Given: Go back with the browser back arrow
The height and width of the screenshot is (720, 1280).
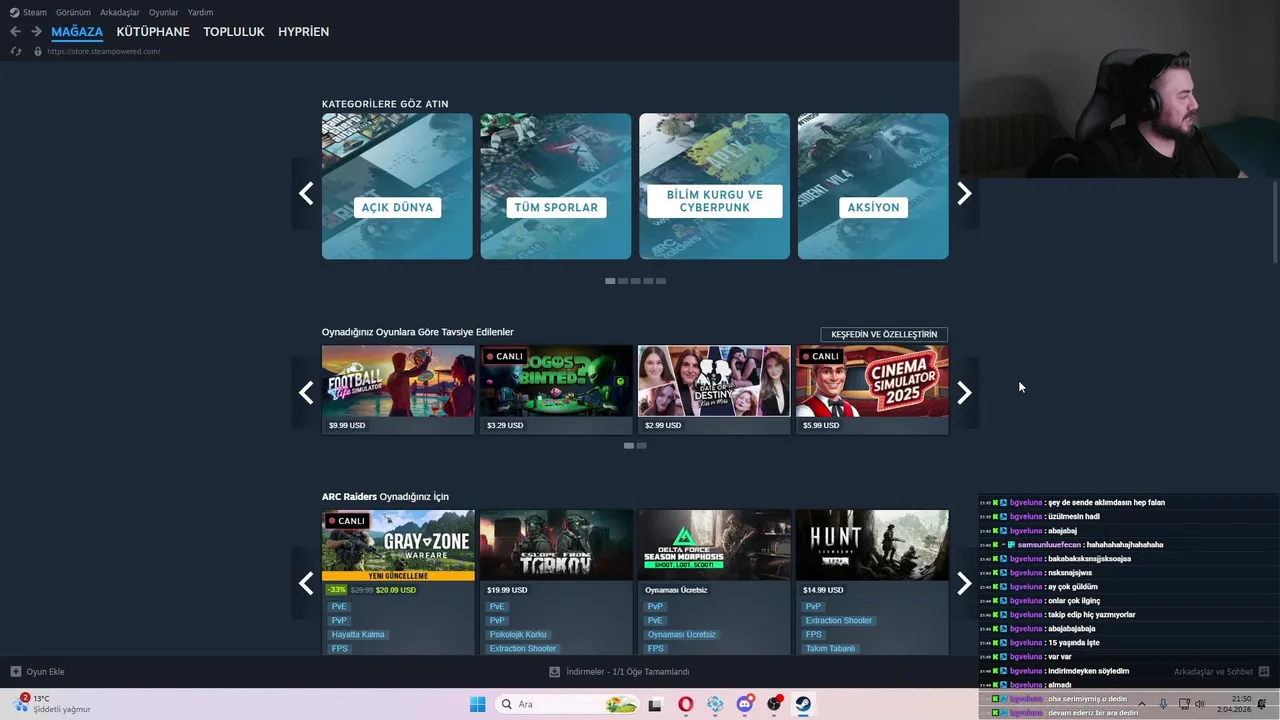Looking at the screenshot, I should (15, 32).
